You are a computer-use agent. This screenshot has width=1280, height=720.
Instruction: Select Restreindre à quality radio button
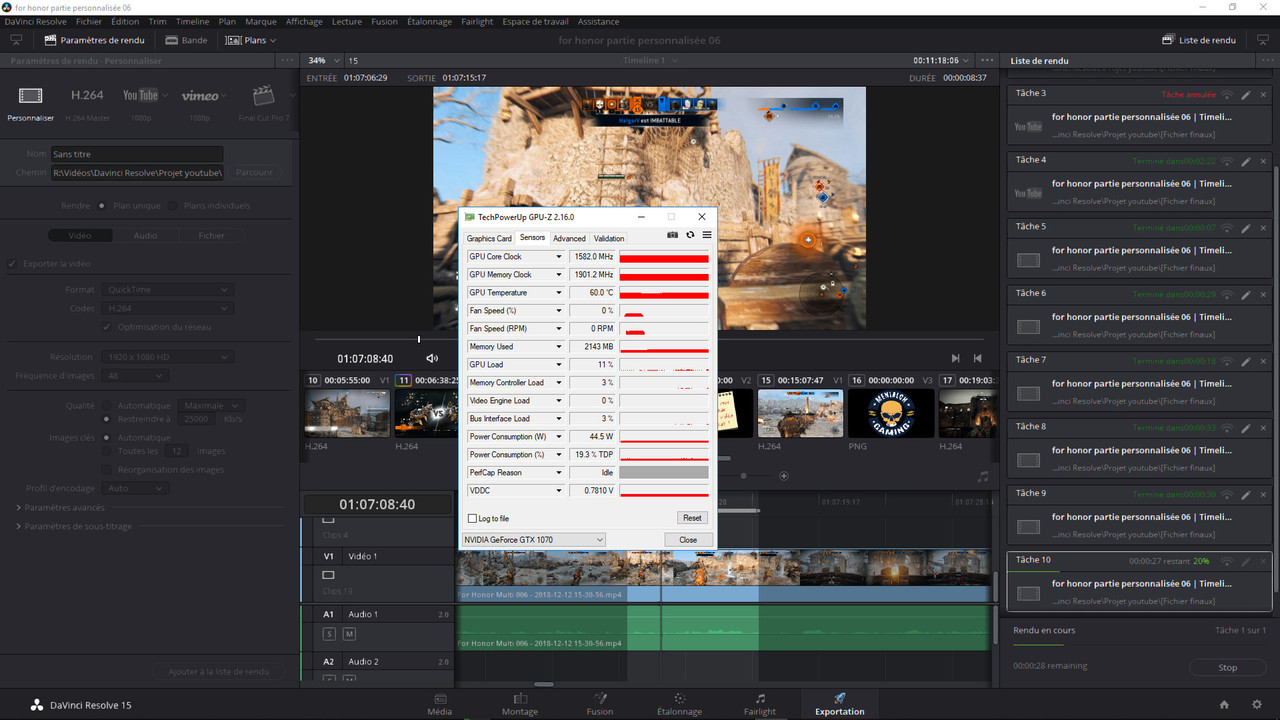[108, 419]
